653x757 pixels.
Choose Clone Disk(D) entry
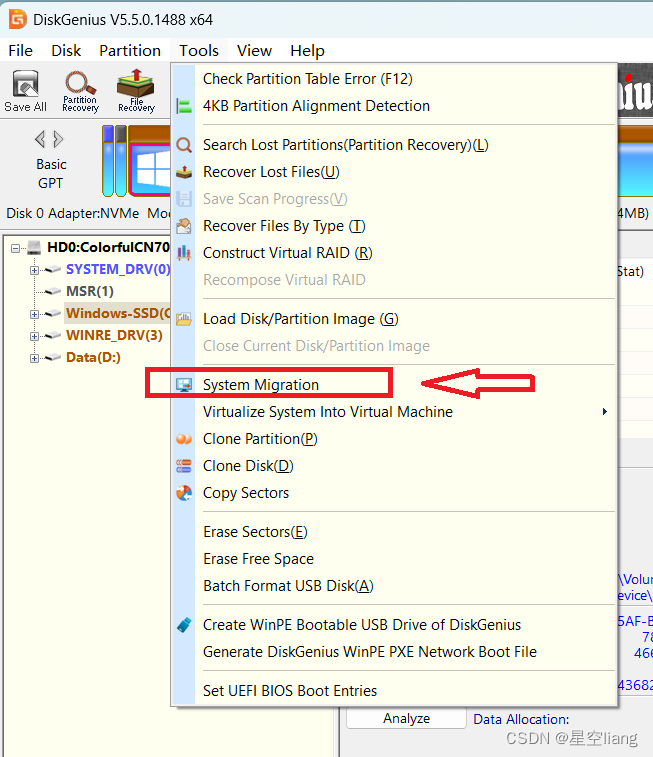[x=394, y=466]
